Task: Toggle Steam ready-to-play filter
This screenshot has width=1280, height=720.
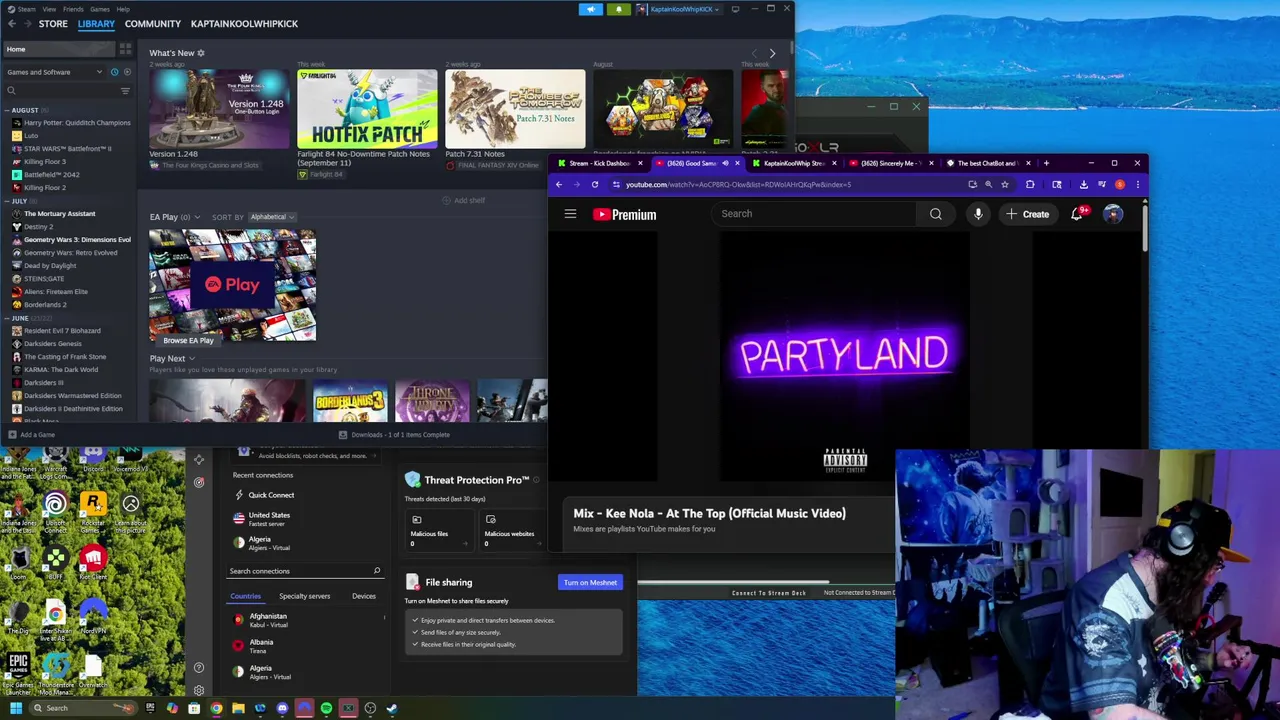Action: point(126,72)
